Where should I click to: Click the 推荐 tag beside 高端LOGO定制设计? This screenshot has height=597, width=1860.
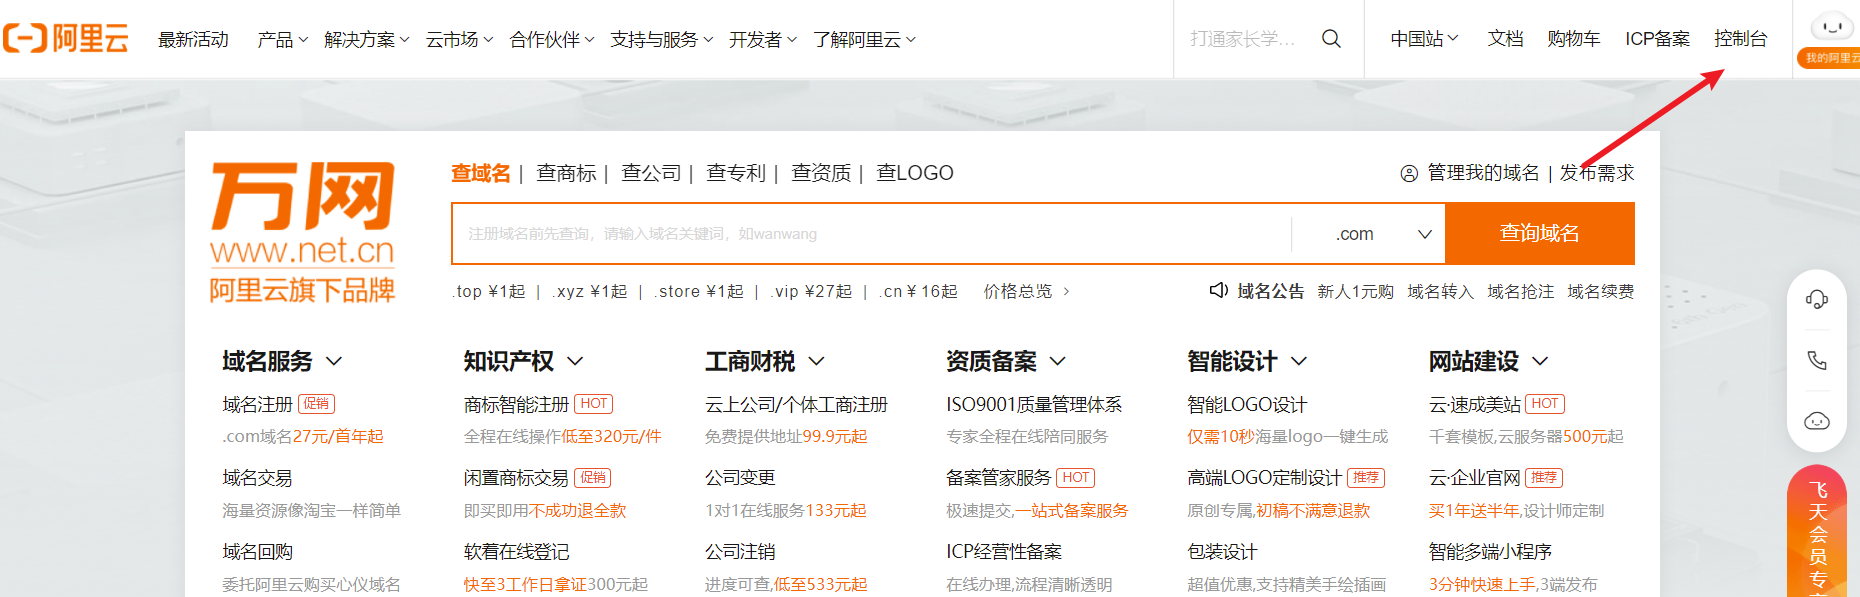coord(1366,478)
